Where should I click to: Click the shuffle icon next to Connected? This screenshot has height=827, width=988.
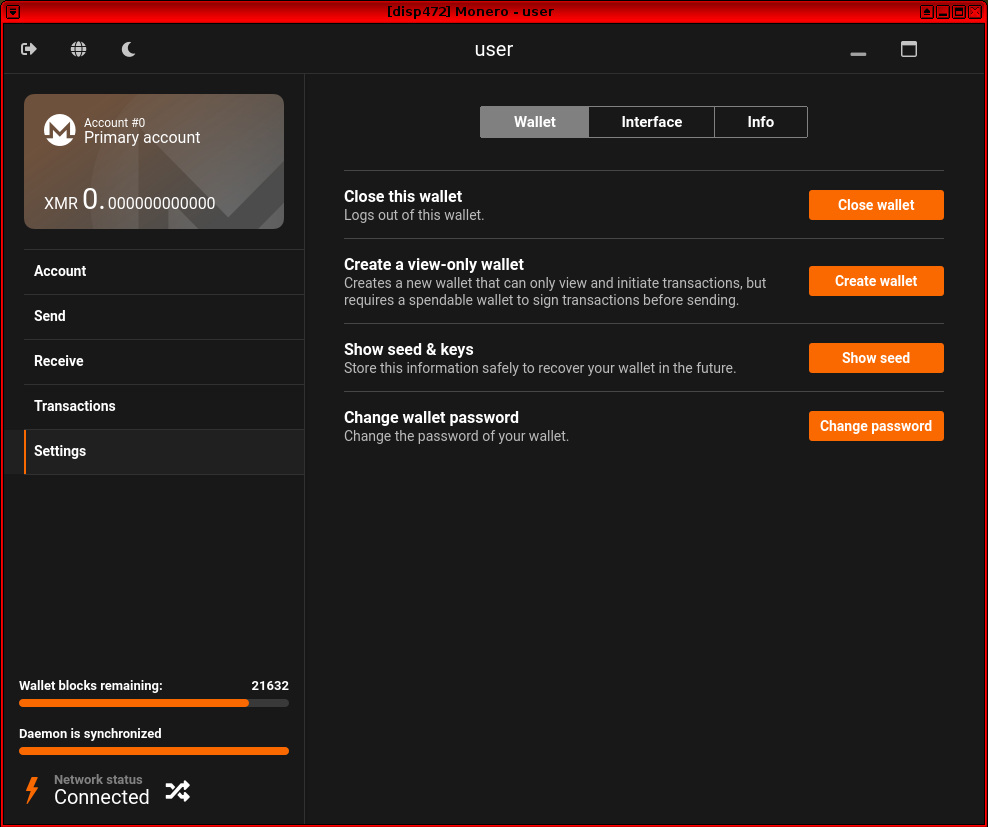pyautogui.click(x=177, y=791)
